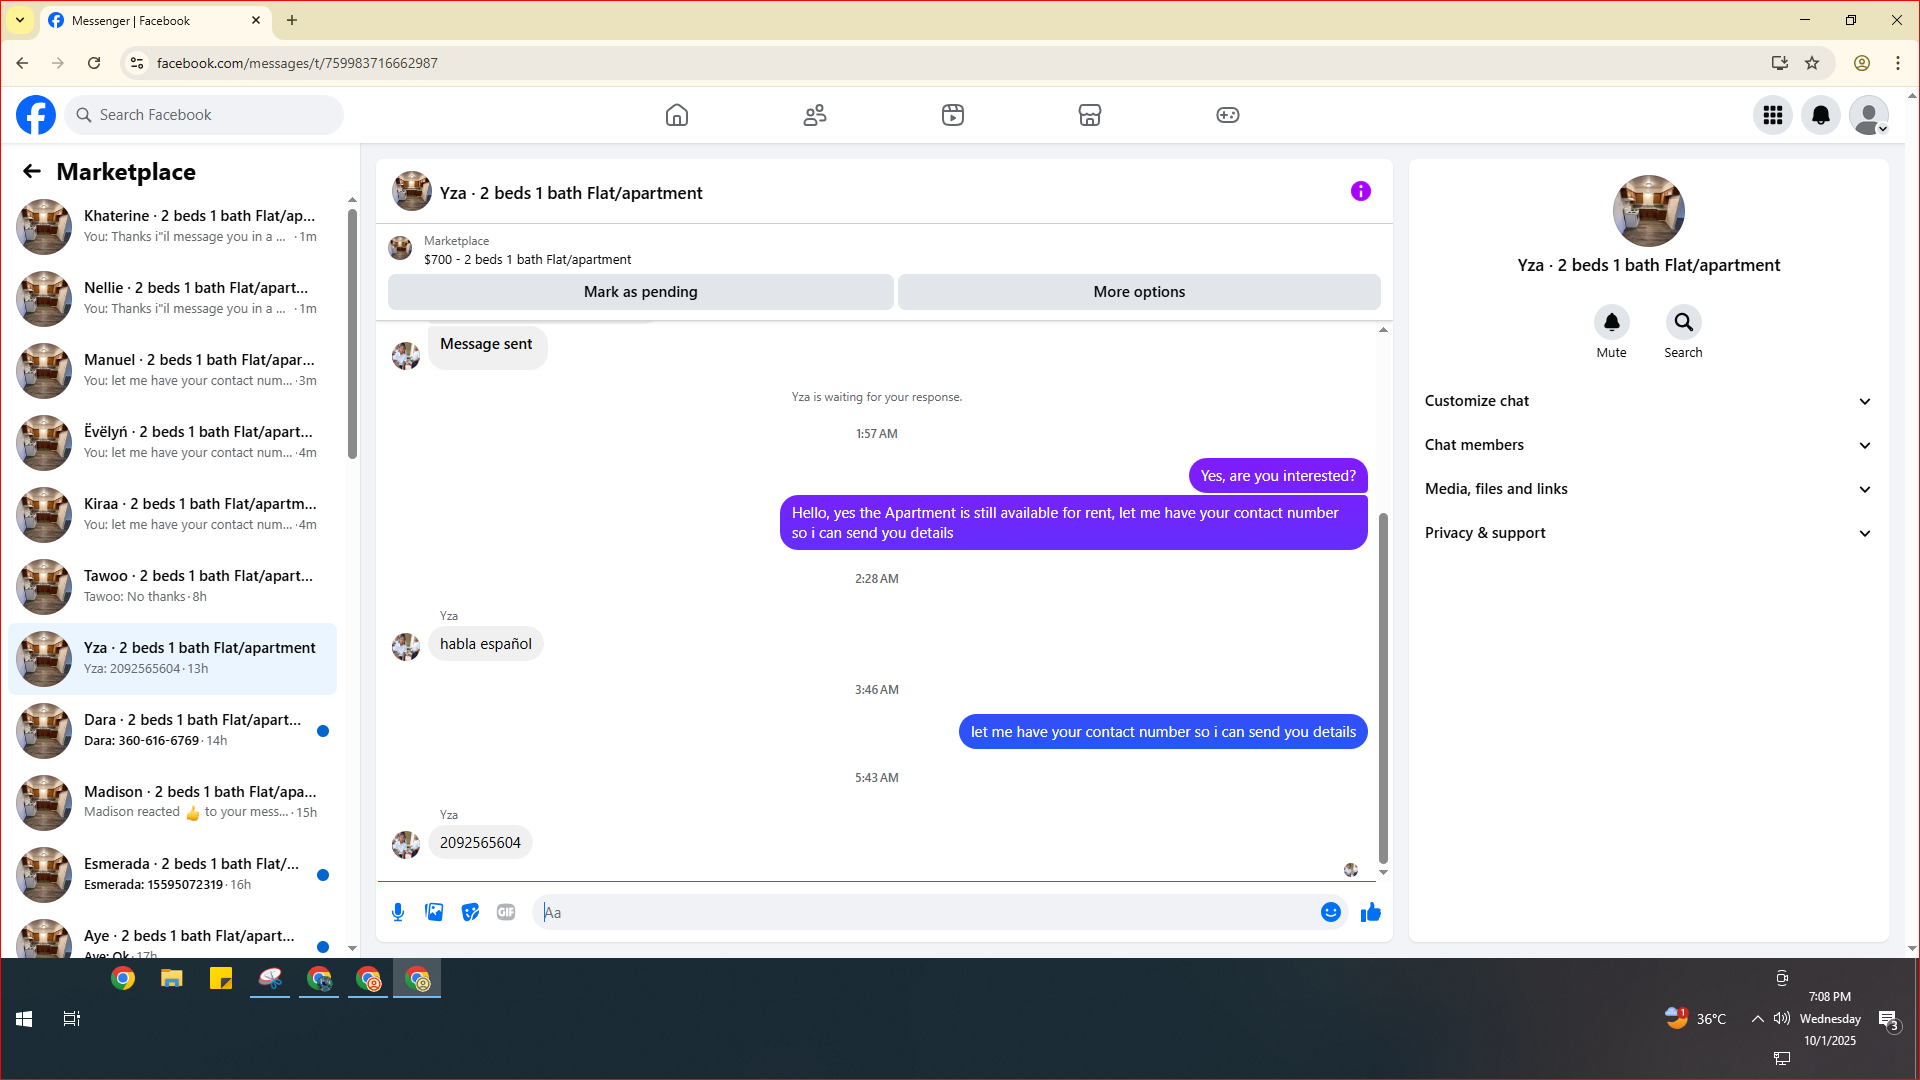Select the Messenger | Facebook tab
Image resolution: width=1920 pixels, height=1080 pixels.
click(155, 20)
